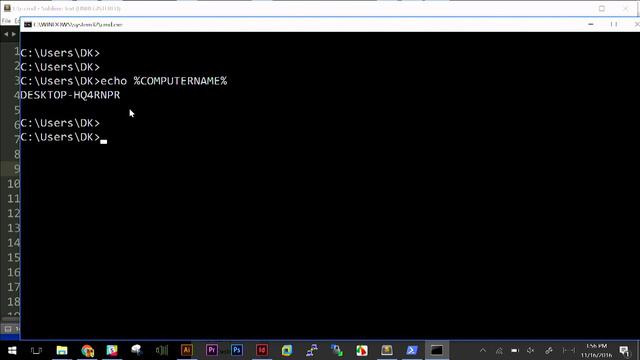Open the white bird app on taskbar
The height and width of the screenshot is (360, 640).
tap(137, 350)
